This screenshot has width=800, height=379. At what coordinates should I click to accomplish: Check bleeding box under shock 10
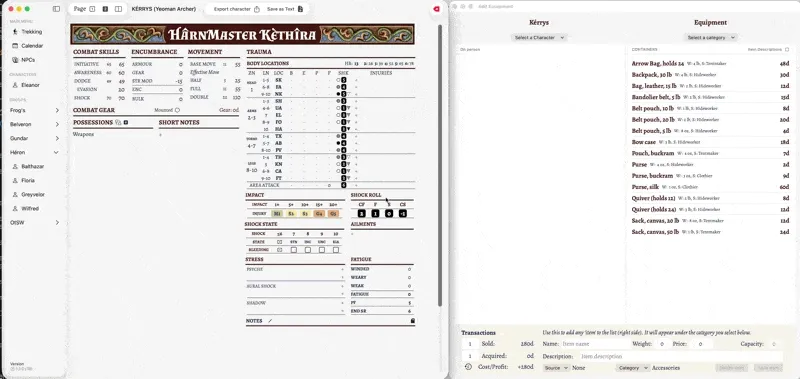(336, 250)
